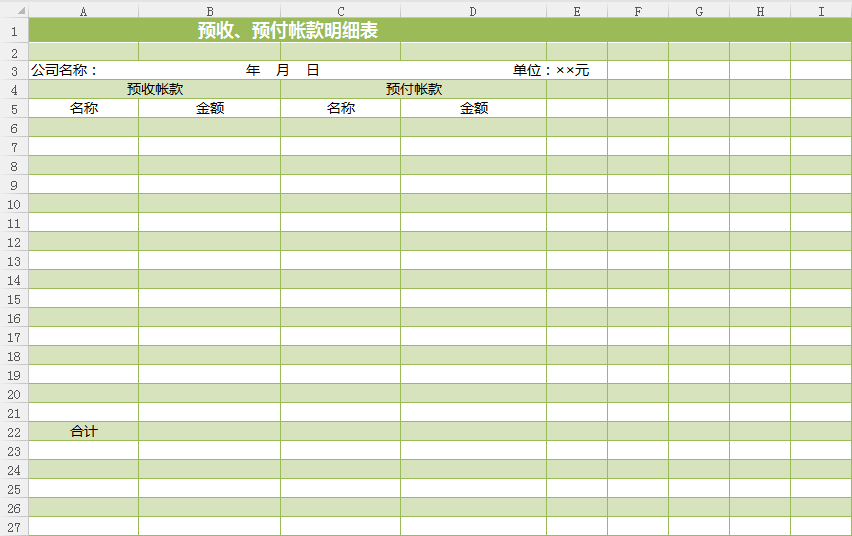Select the title cell 预收、预付帐款明细表
The image size is (852, 536).
tap(288, 31)
